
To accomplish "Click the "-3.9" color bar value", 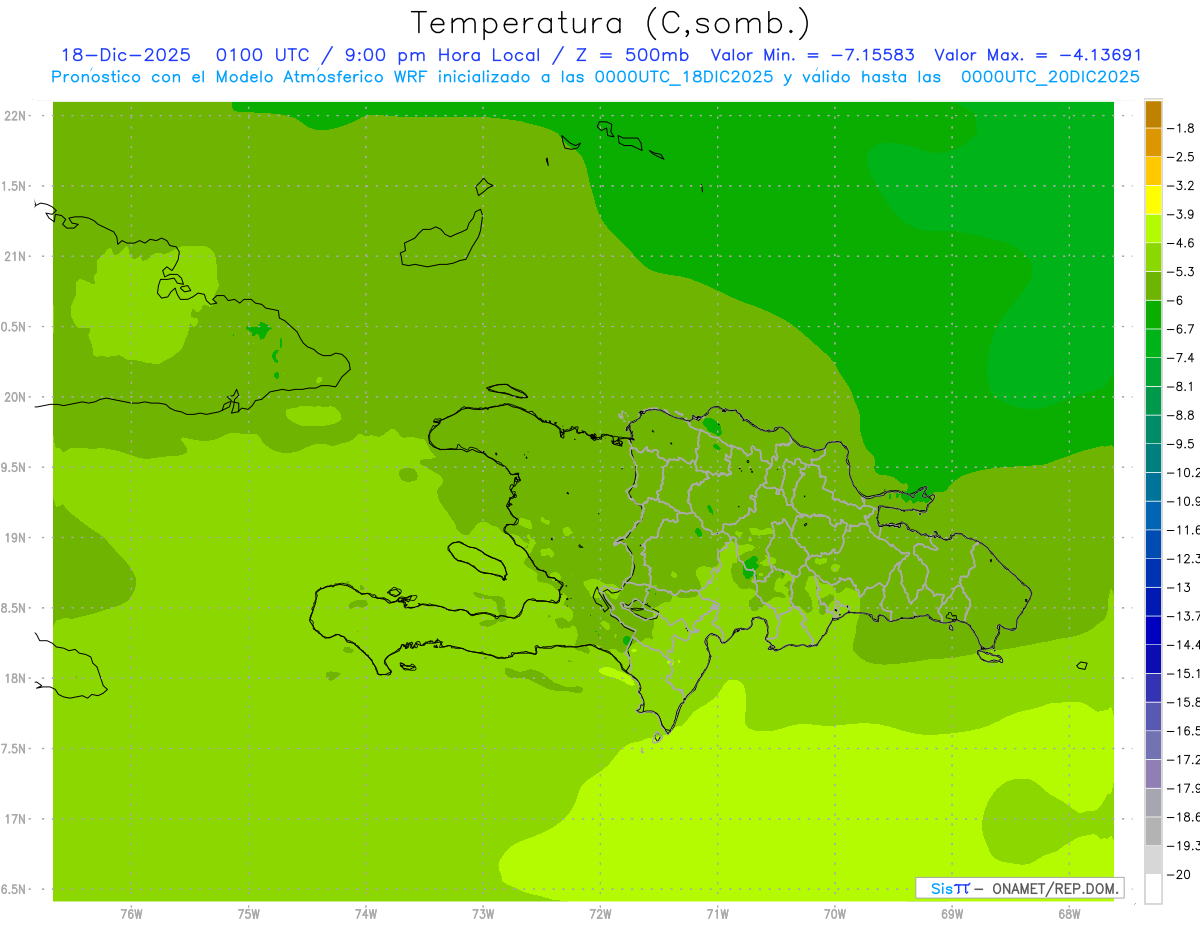I will tap(1182, 214).
